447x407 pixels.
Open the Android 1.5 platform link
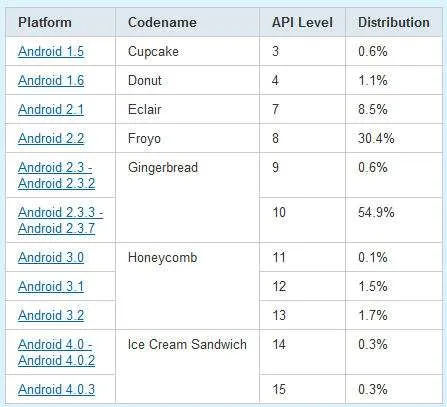(51, 51)
